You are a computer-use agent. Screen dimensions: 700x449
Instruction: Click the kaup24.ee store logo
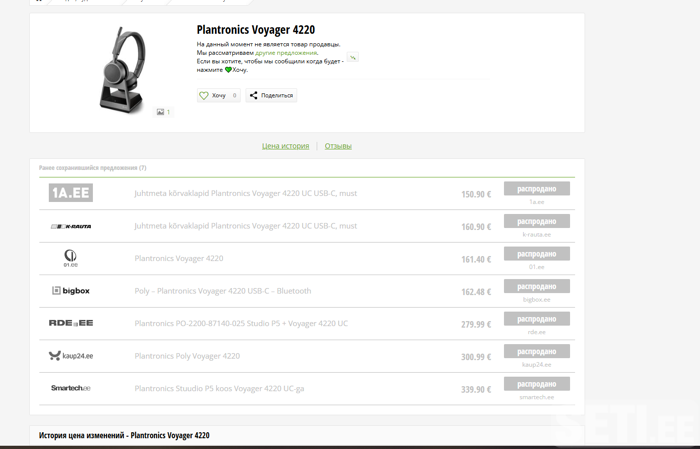click(x=71, y=356)
